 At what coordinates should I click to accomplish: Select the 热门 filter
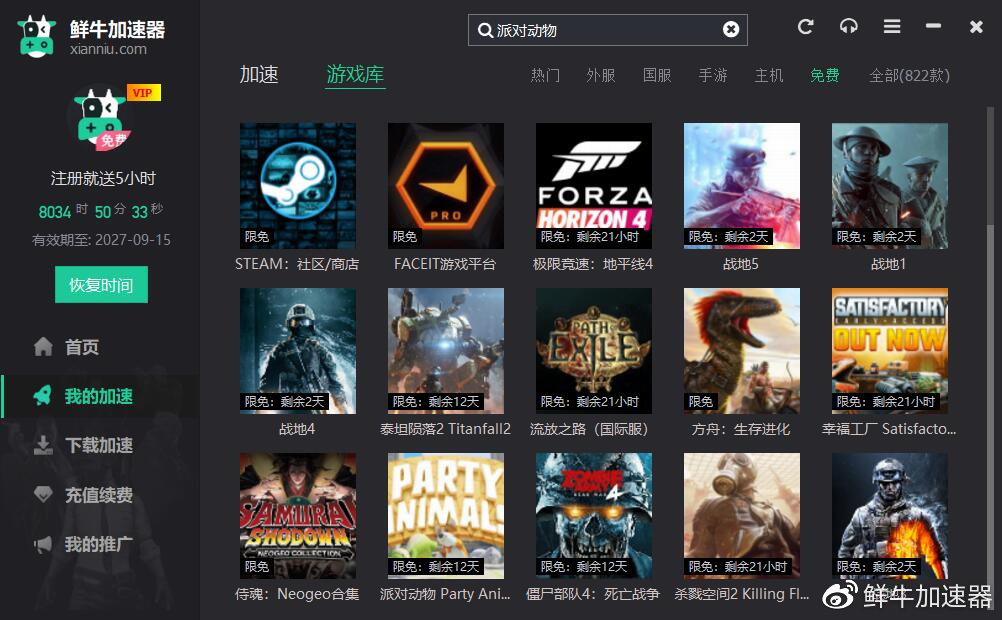pos(545,75)
